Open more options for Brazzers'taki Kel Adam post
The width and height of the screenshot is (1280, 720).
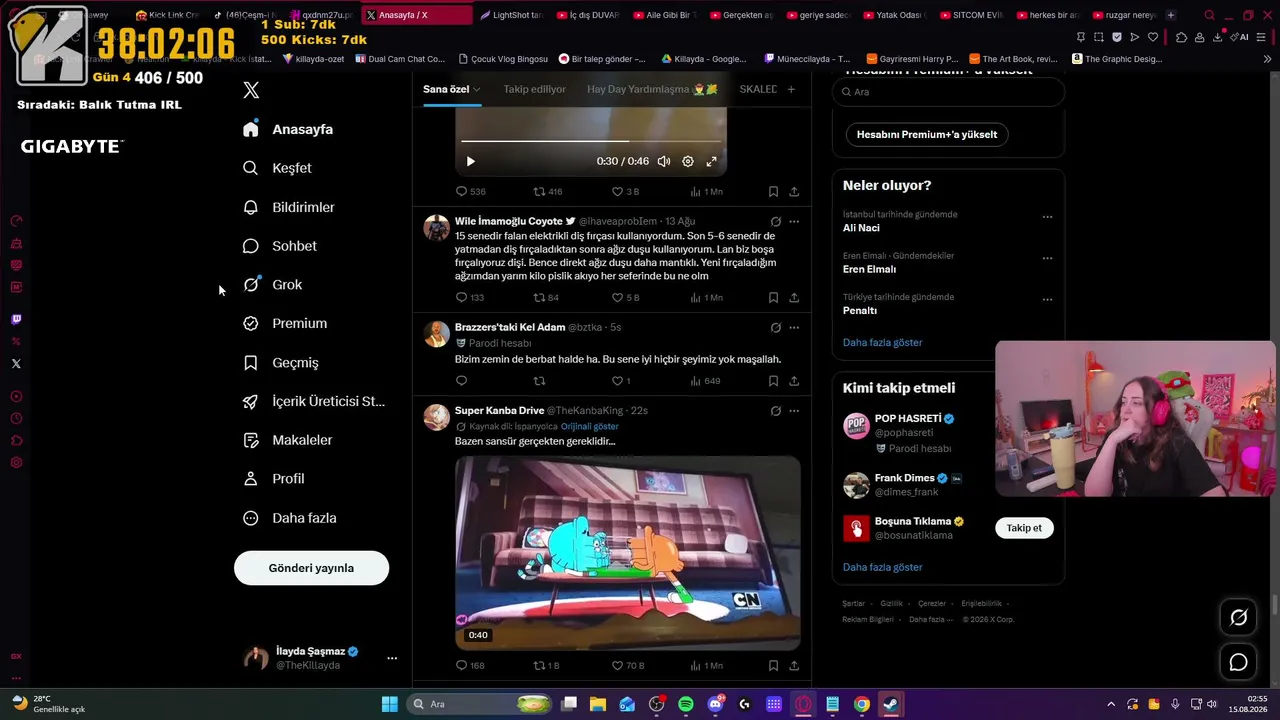pos(794,327)
